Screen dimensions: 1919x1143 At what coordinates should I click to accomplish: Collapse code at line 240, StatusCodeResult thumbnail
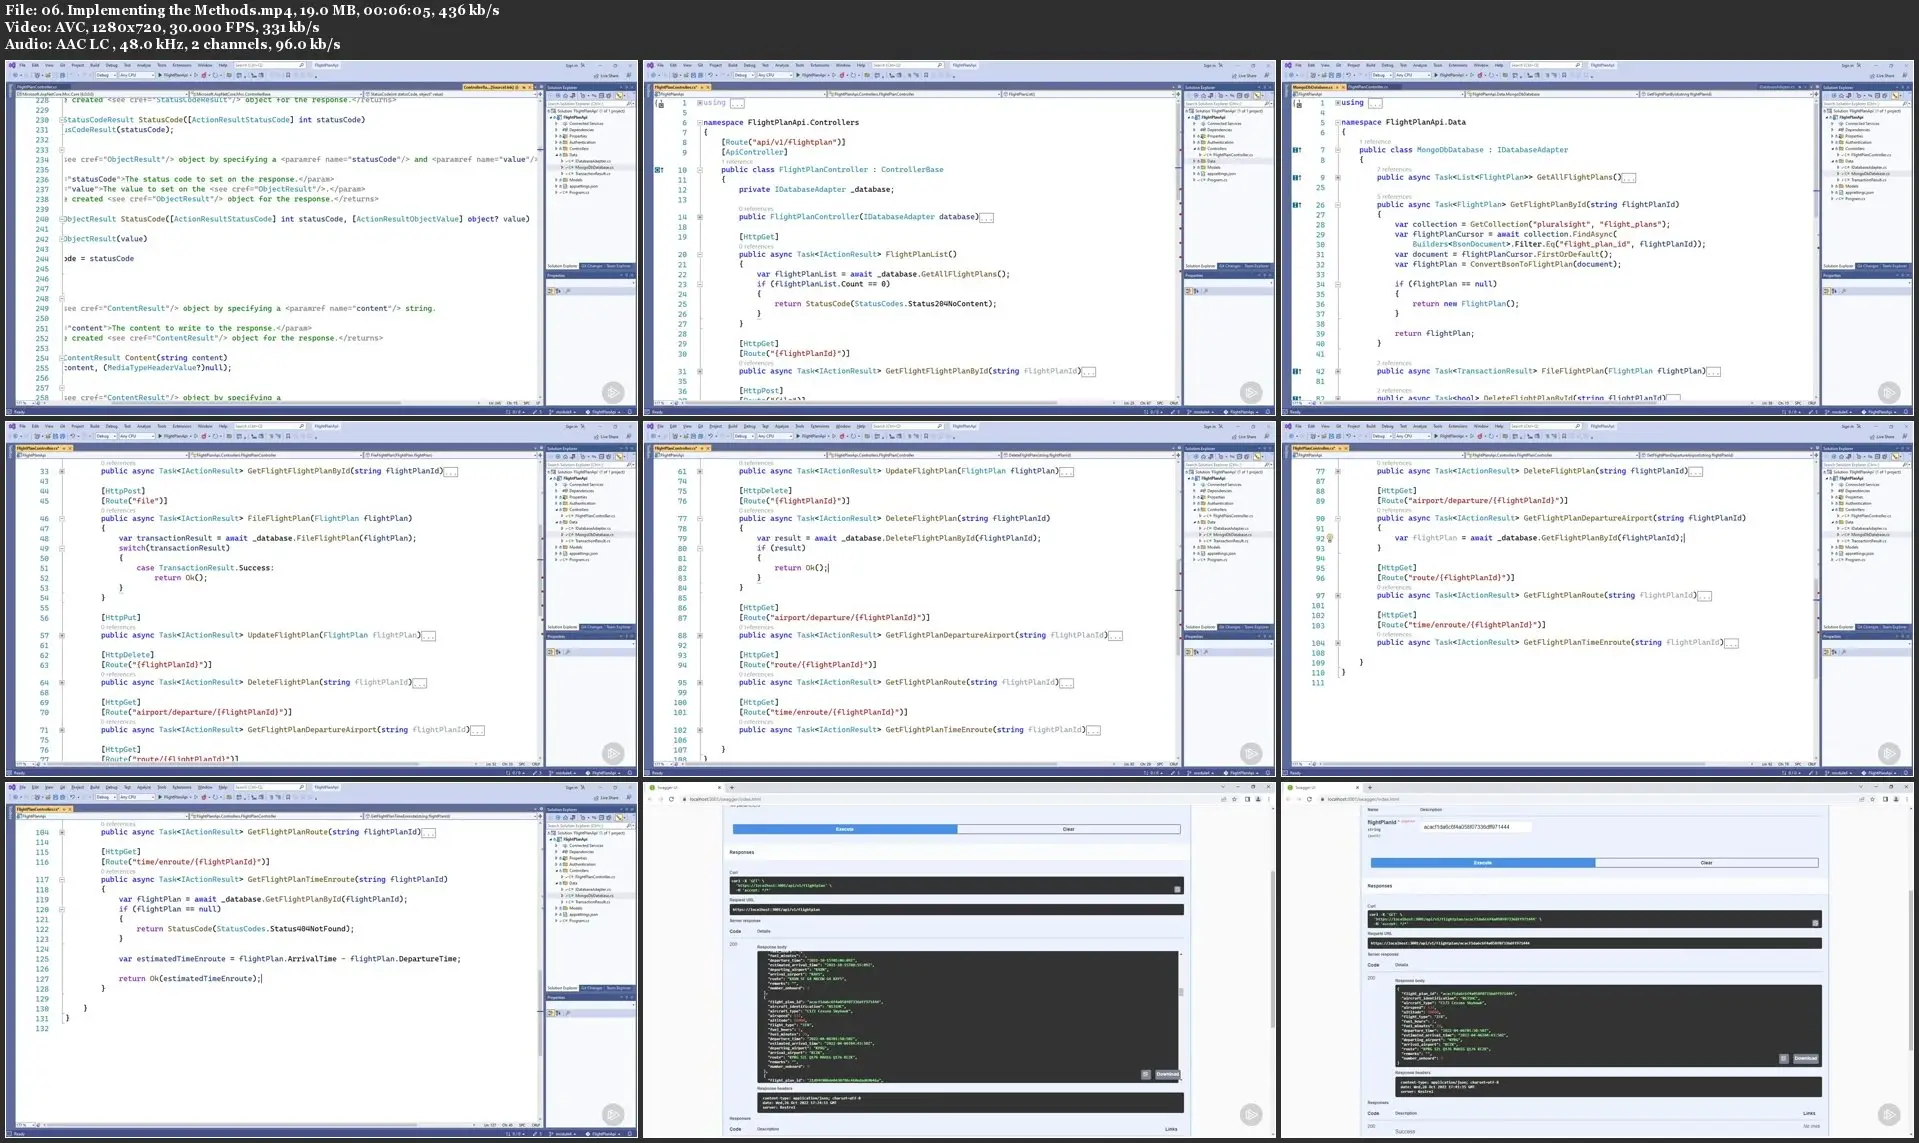[x=62, y=219]
